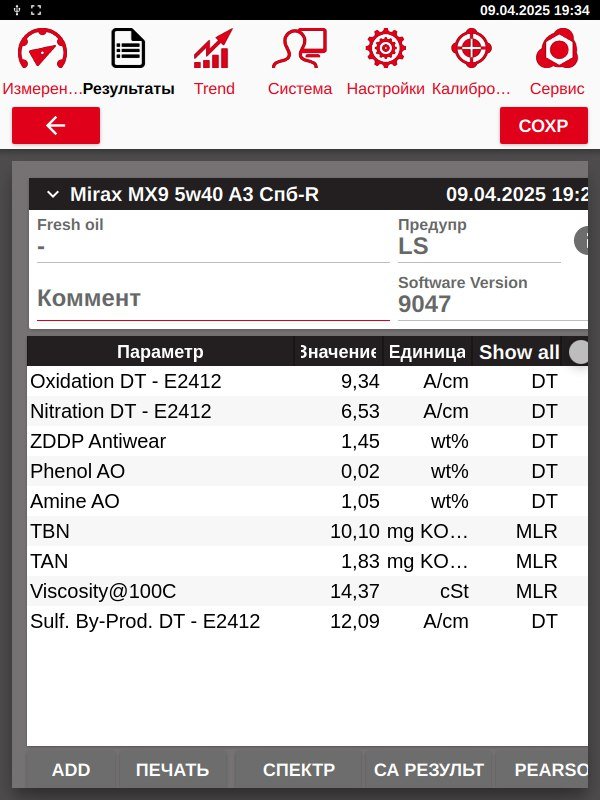Open the Сервис icon
600x800 pixels.
pyautogui.click(x=557, y=48)
